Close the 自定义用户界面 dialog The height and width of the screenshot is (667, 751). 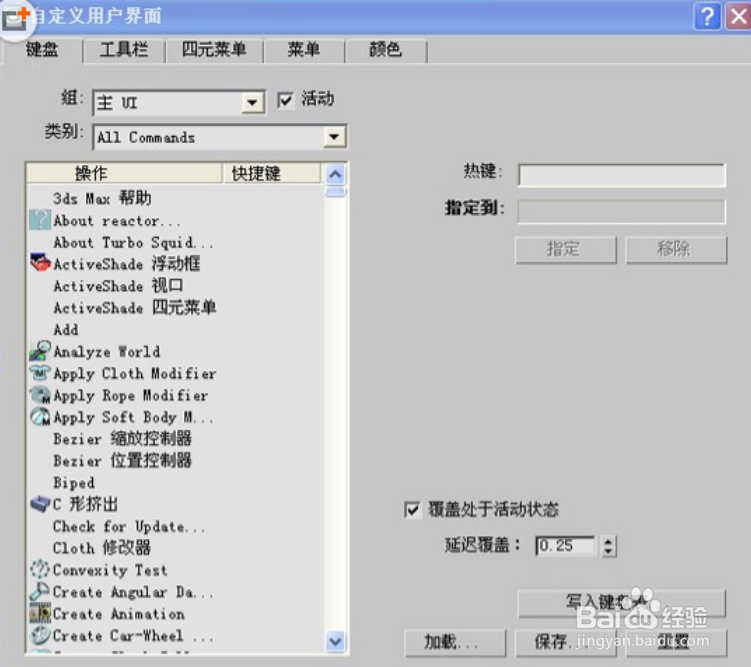pos(738,16)
